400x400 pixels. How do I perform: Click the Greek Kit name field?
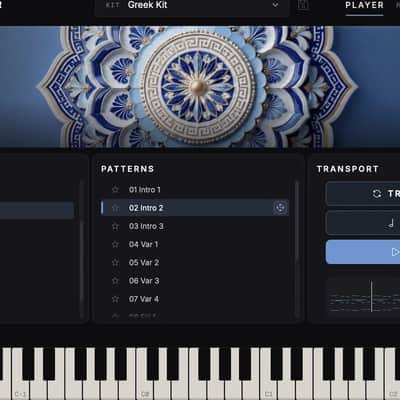(192, 6)
